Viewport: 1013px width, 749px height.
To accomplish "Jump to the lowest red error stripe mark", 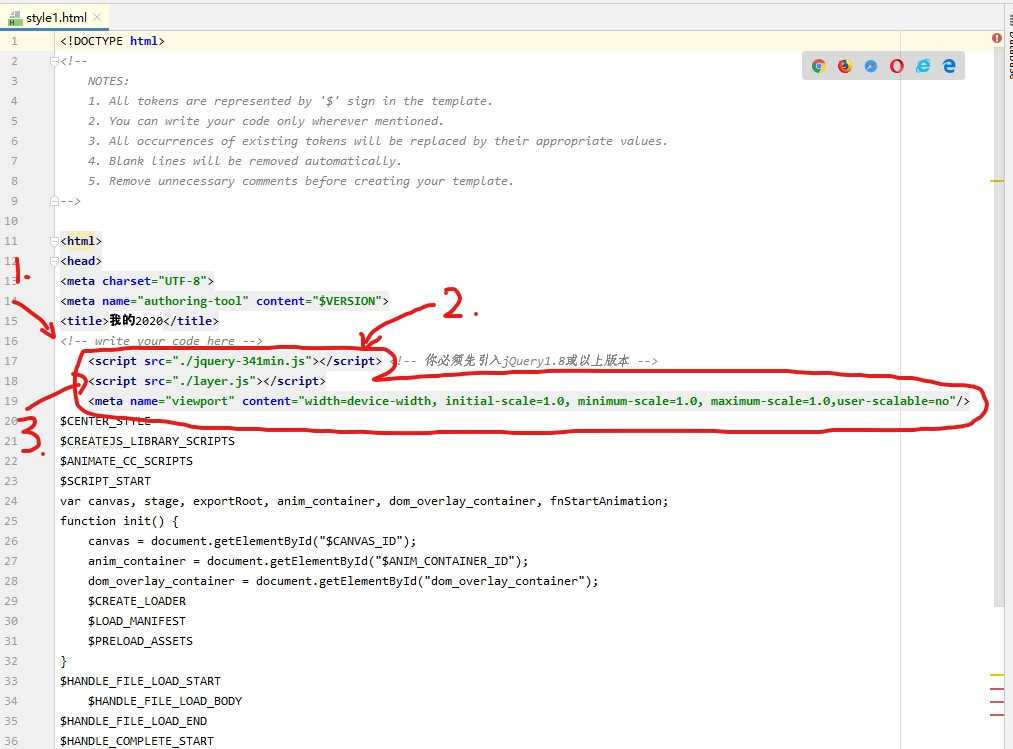I will pos(997,715).
